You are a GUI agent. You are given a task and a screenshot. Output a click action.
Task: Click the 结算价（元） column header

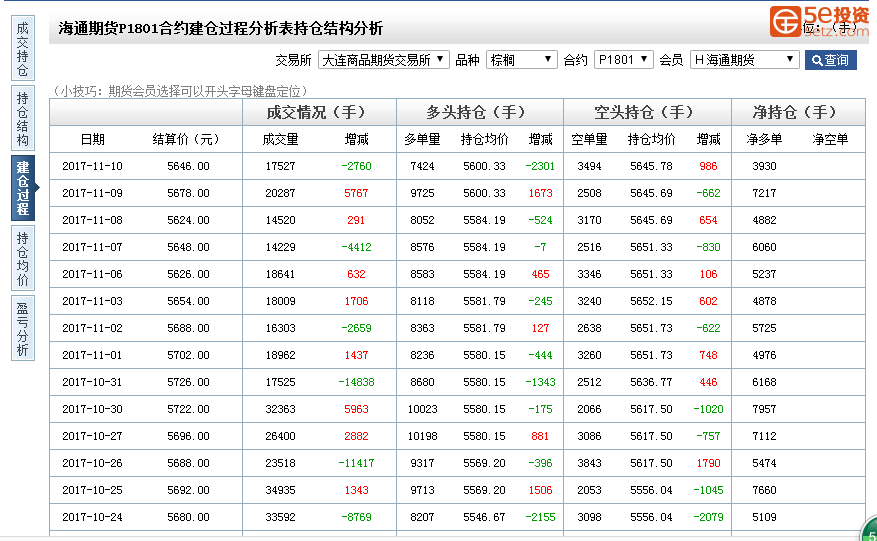(x=186, y=139)
